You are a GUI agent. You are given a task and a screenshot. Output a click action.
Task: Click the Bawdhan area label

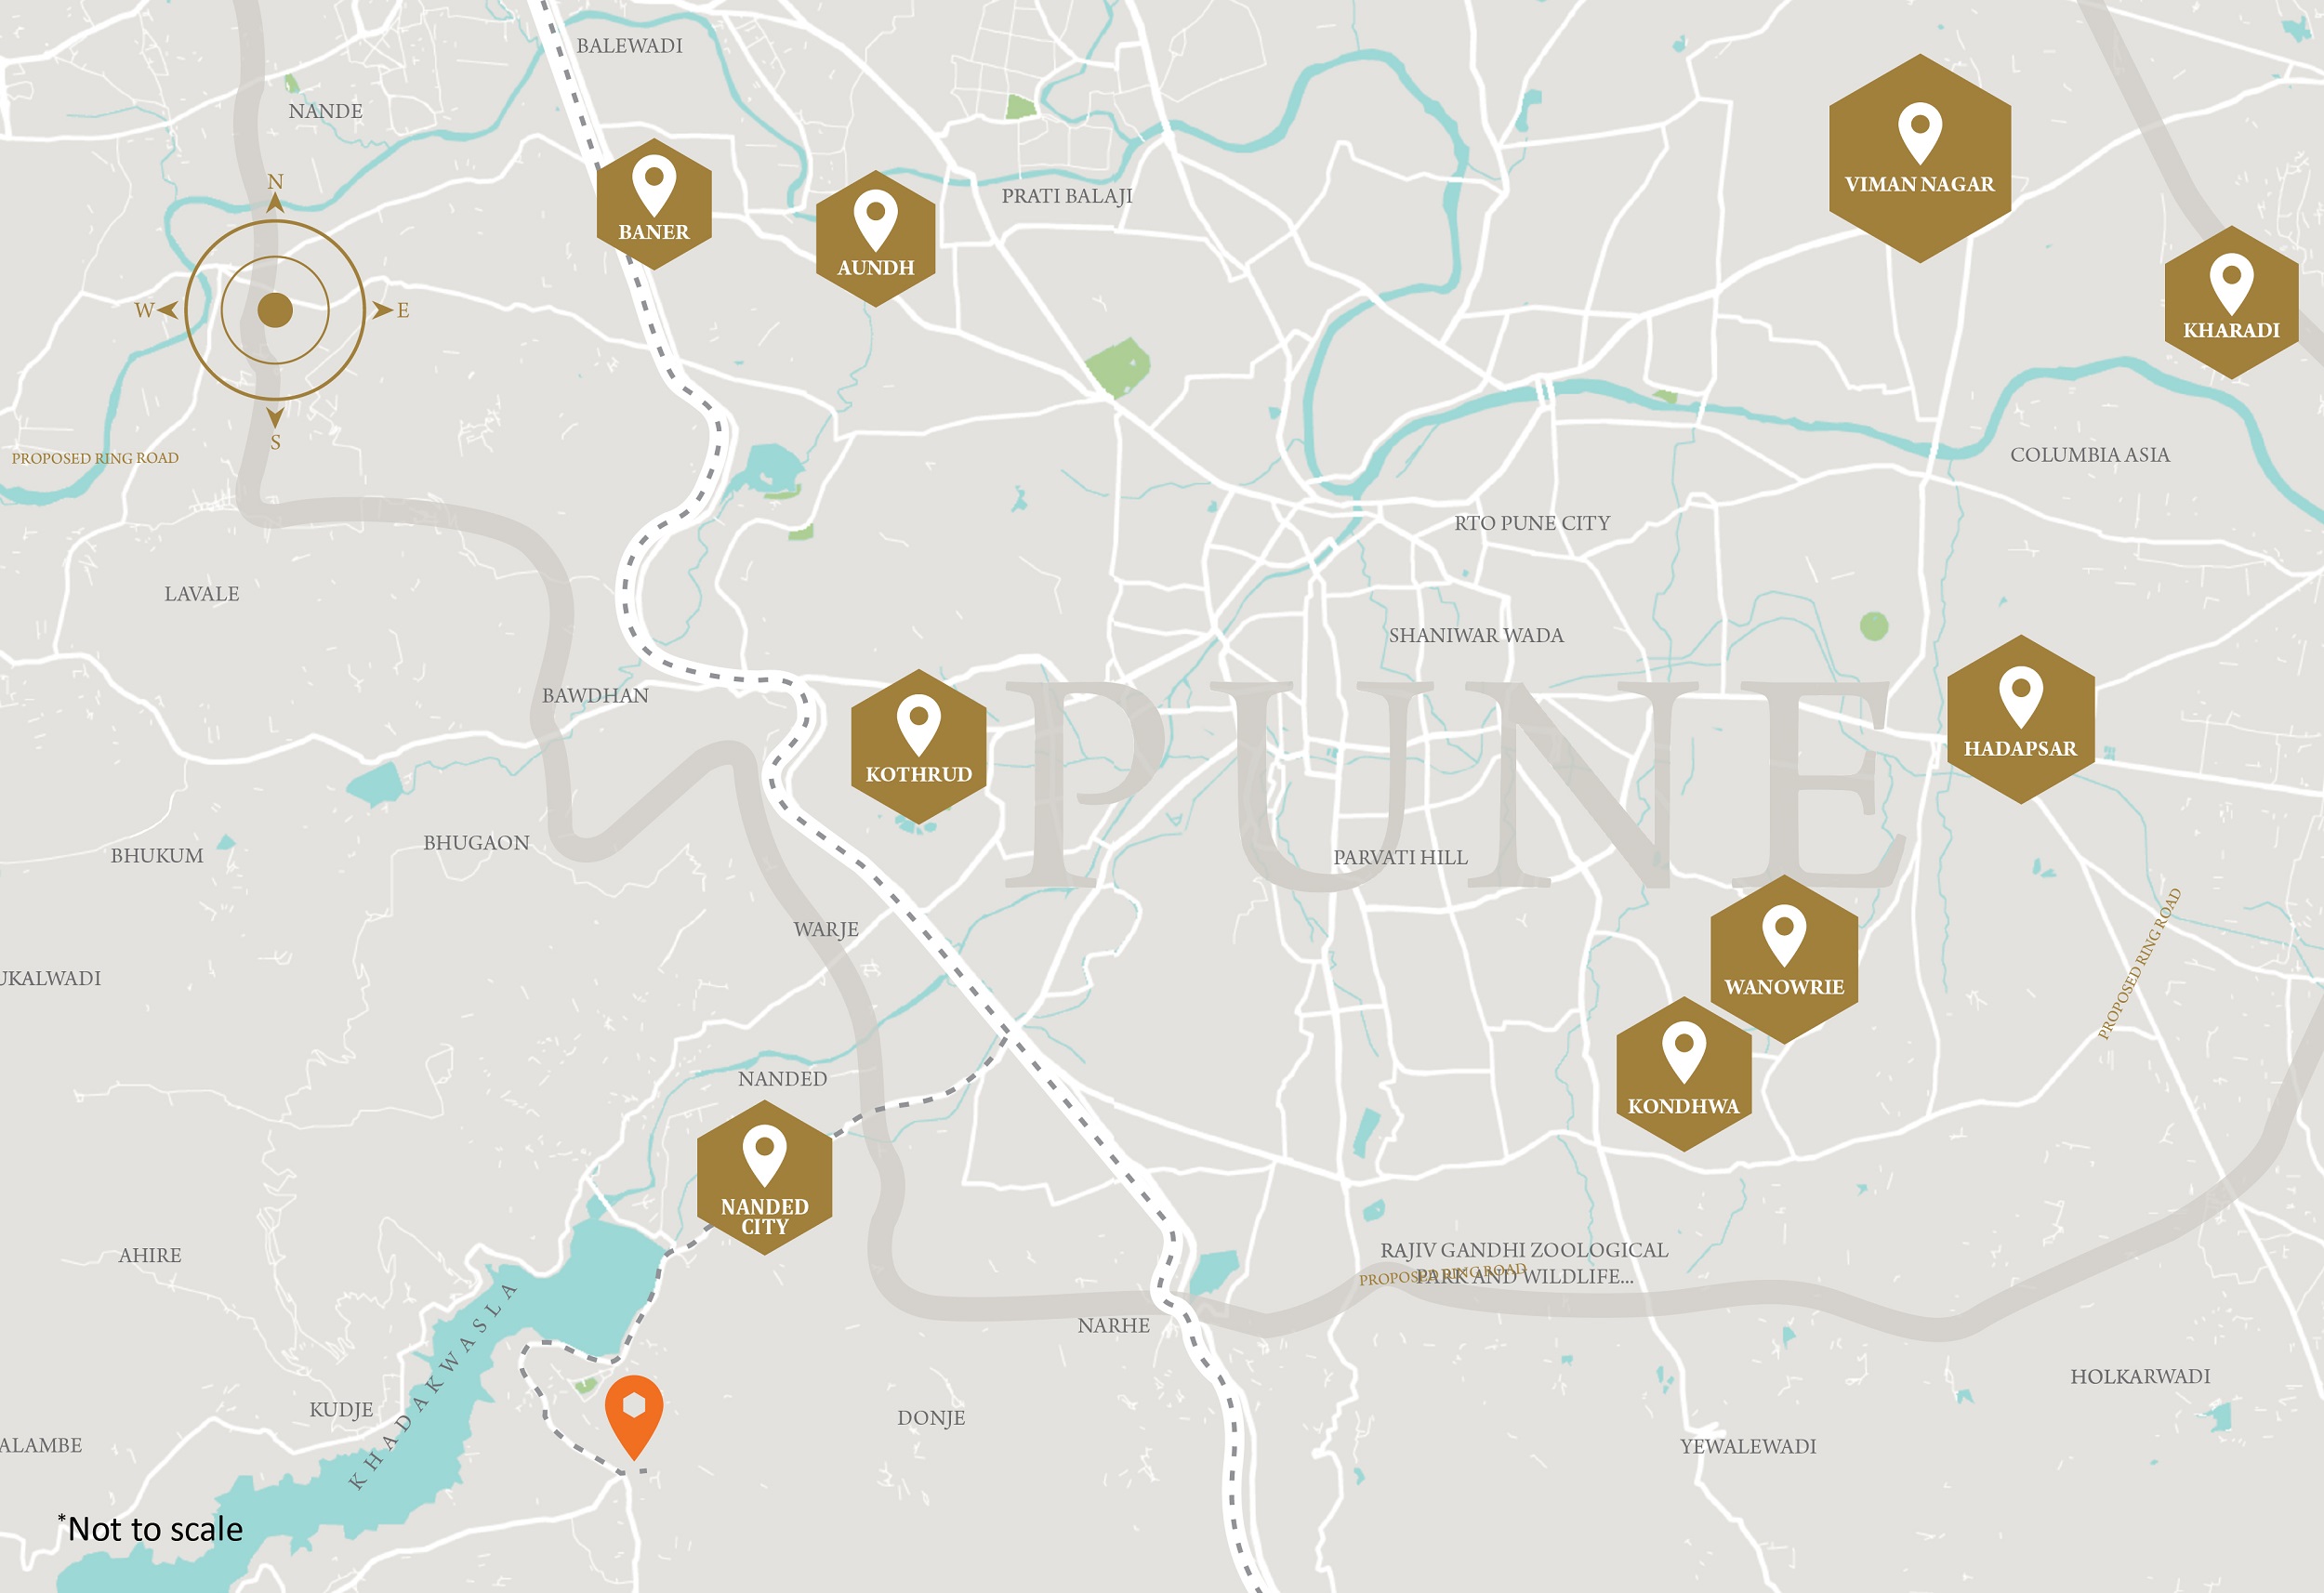595,695
